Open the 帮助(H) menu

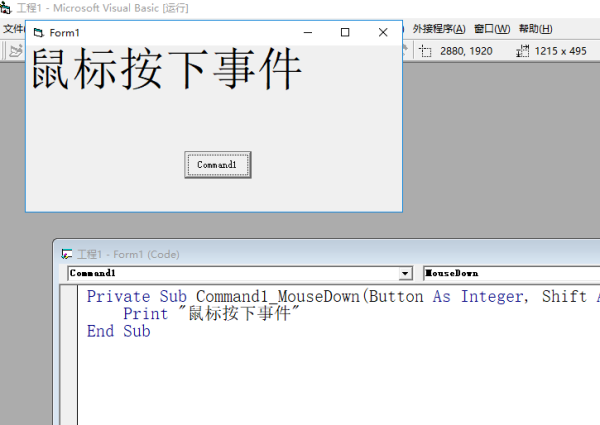pos(535,29)
